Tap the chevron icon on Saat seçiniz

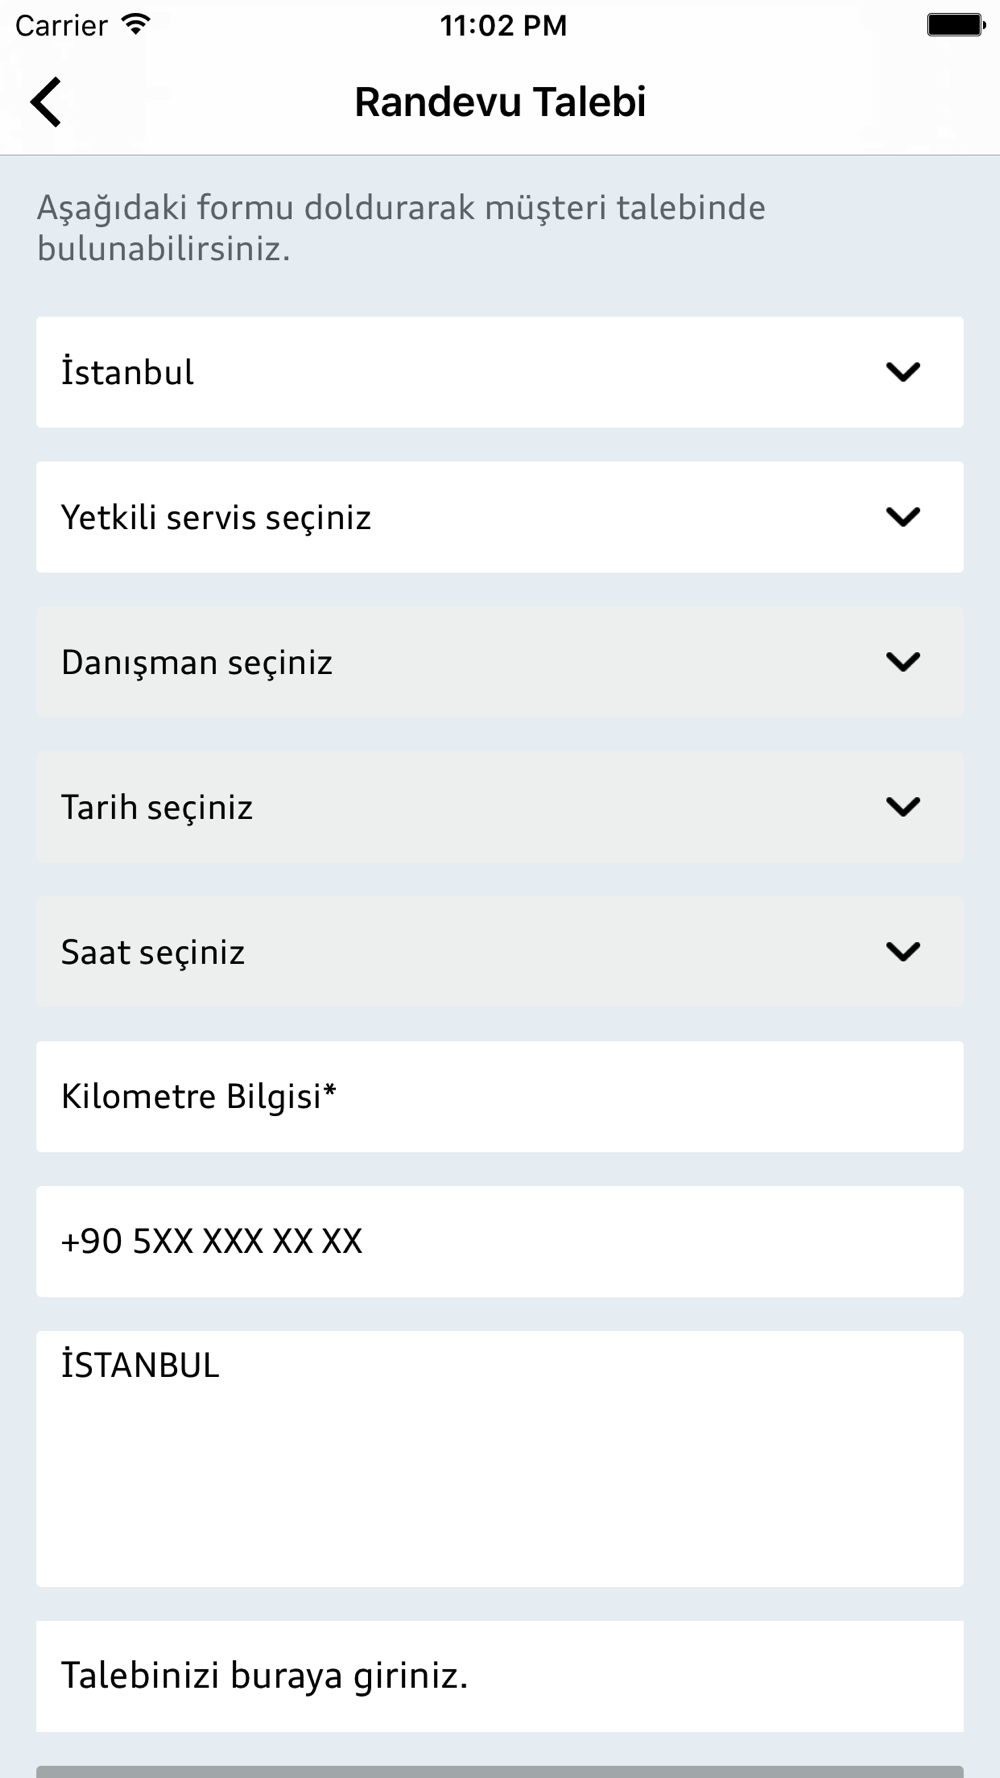[x=903, y=952]
